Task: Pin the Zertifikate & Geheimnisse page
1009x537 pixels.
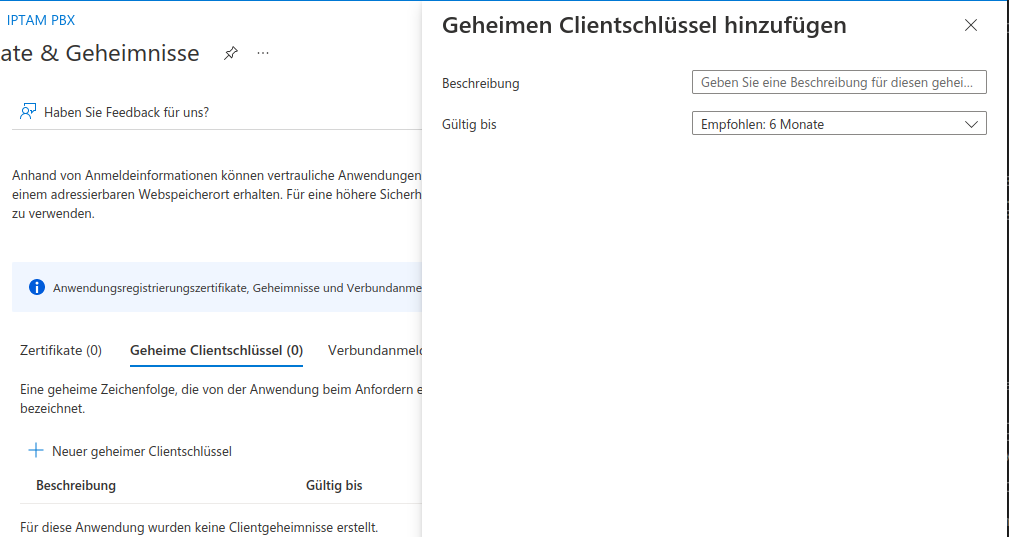Action: [231, 53]
